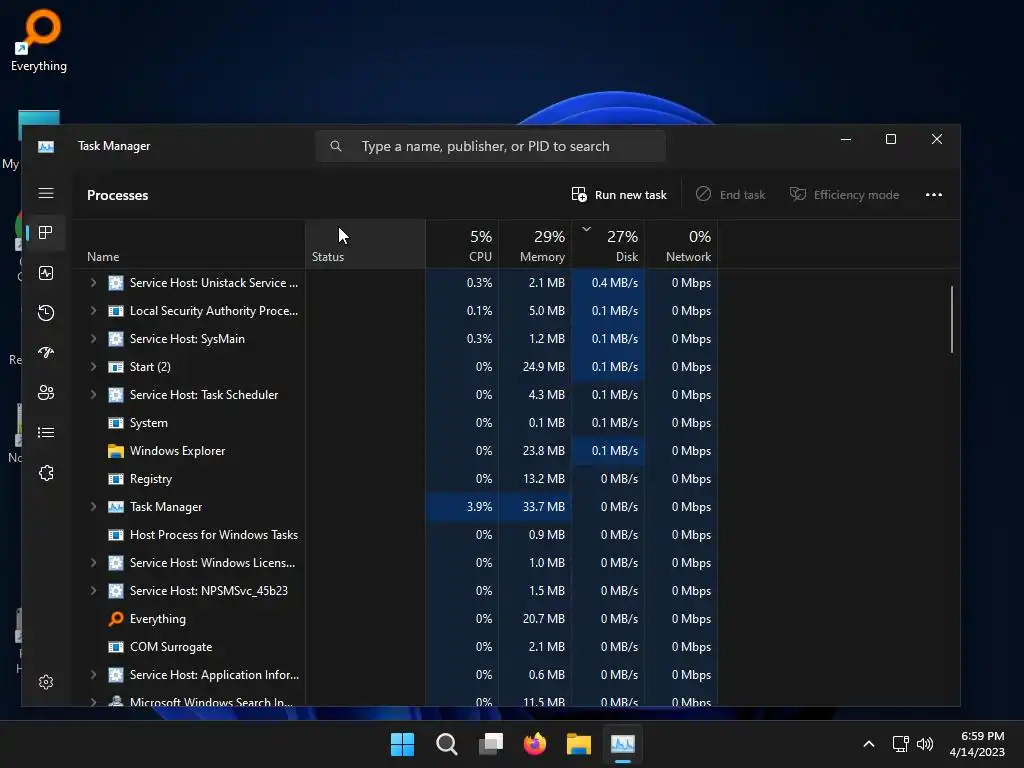
Task: Open the App history sidebar icon
Action: 46,313
